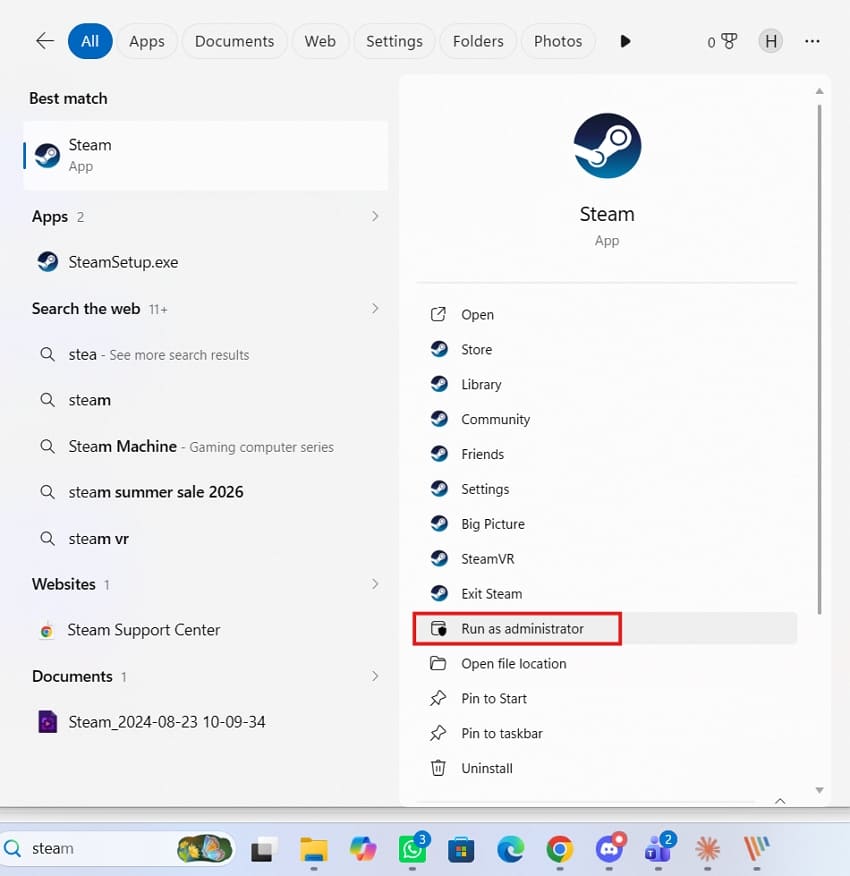Open Discord from the taskbar
This screenshot has width=850, height=876.
pyautogui.click(x=609, y=849)
